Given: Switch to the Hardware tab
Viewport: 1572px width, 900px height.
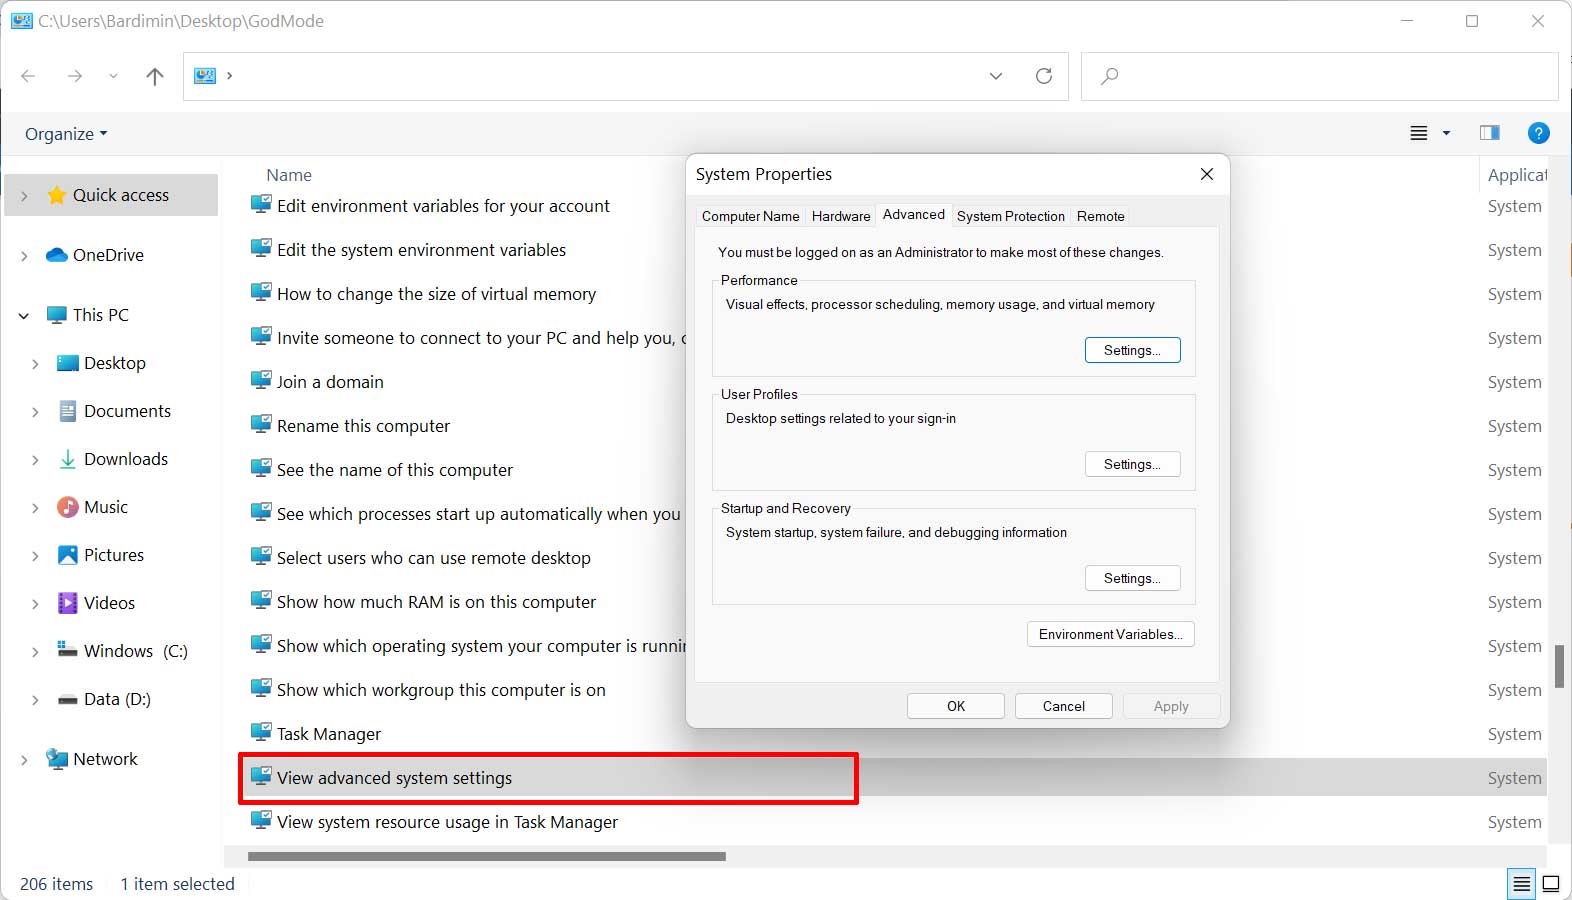Looking at the screenshot, I should [841, 216].
